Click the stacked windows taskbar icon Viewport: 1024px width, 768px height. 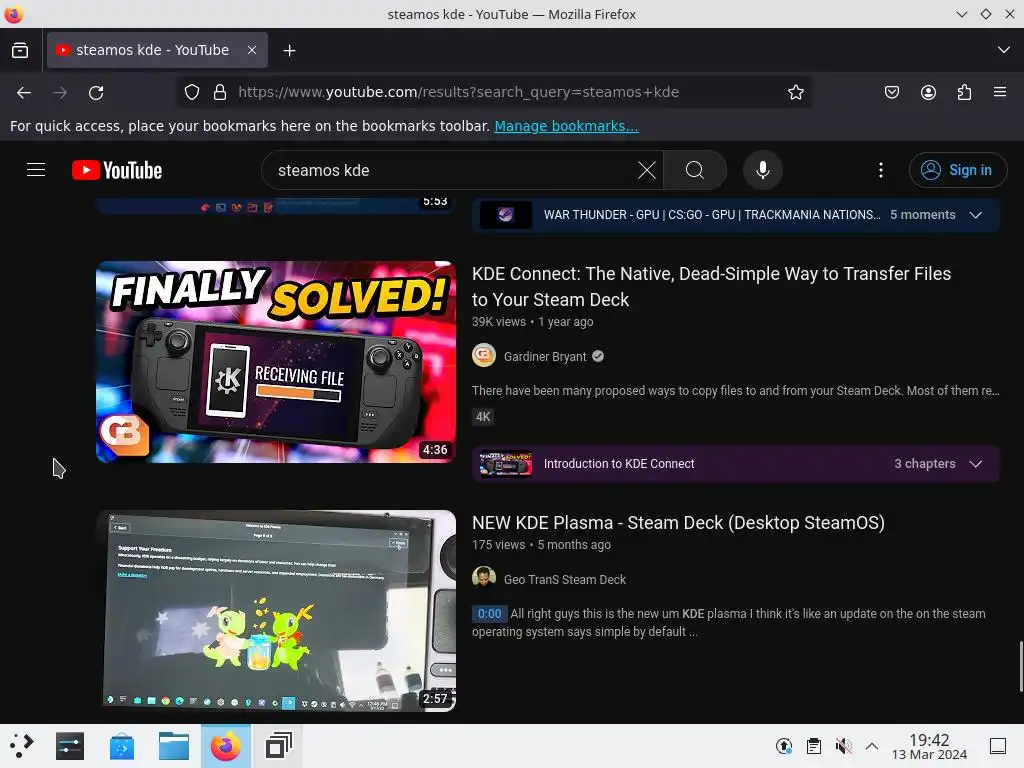pos(278,746)
